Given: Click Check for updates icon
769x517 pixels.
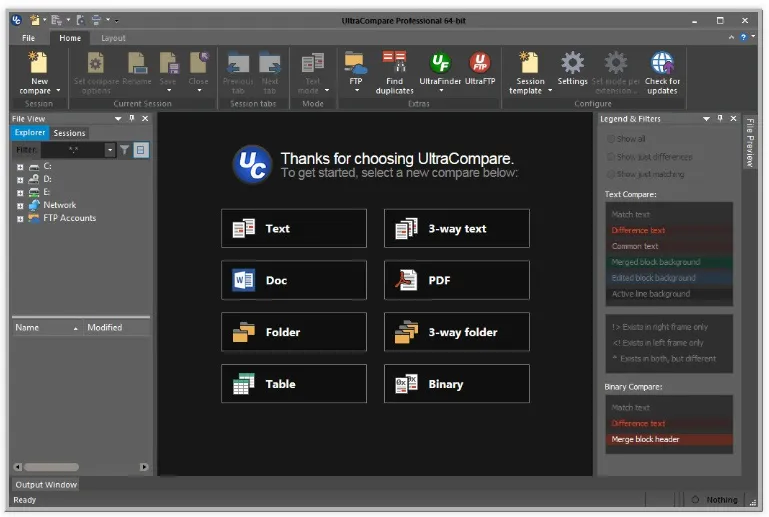Looking at the screenshot, I should 662,63.
